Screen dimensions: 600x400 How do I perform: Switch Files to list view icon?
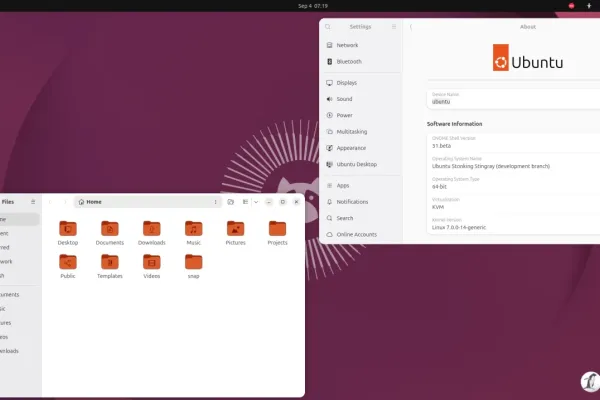pos(245,202)
